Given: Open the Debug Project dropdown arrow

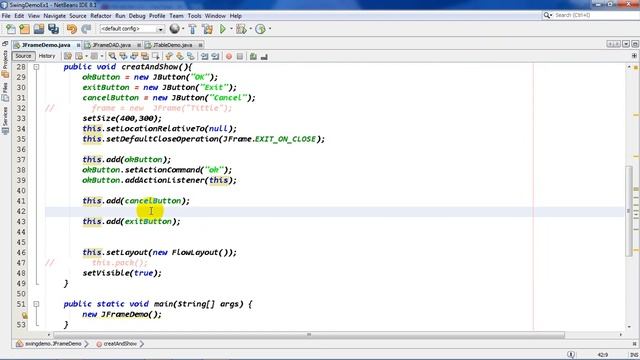Looking at the screenshot, I should click(250, 29).
